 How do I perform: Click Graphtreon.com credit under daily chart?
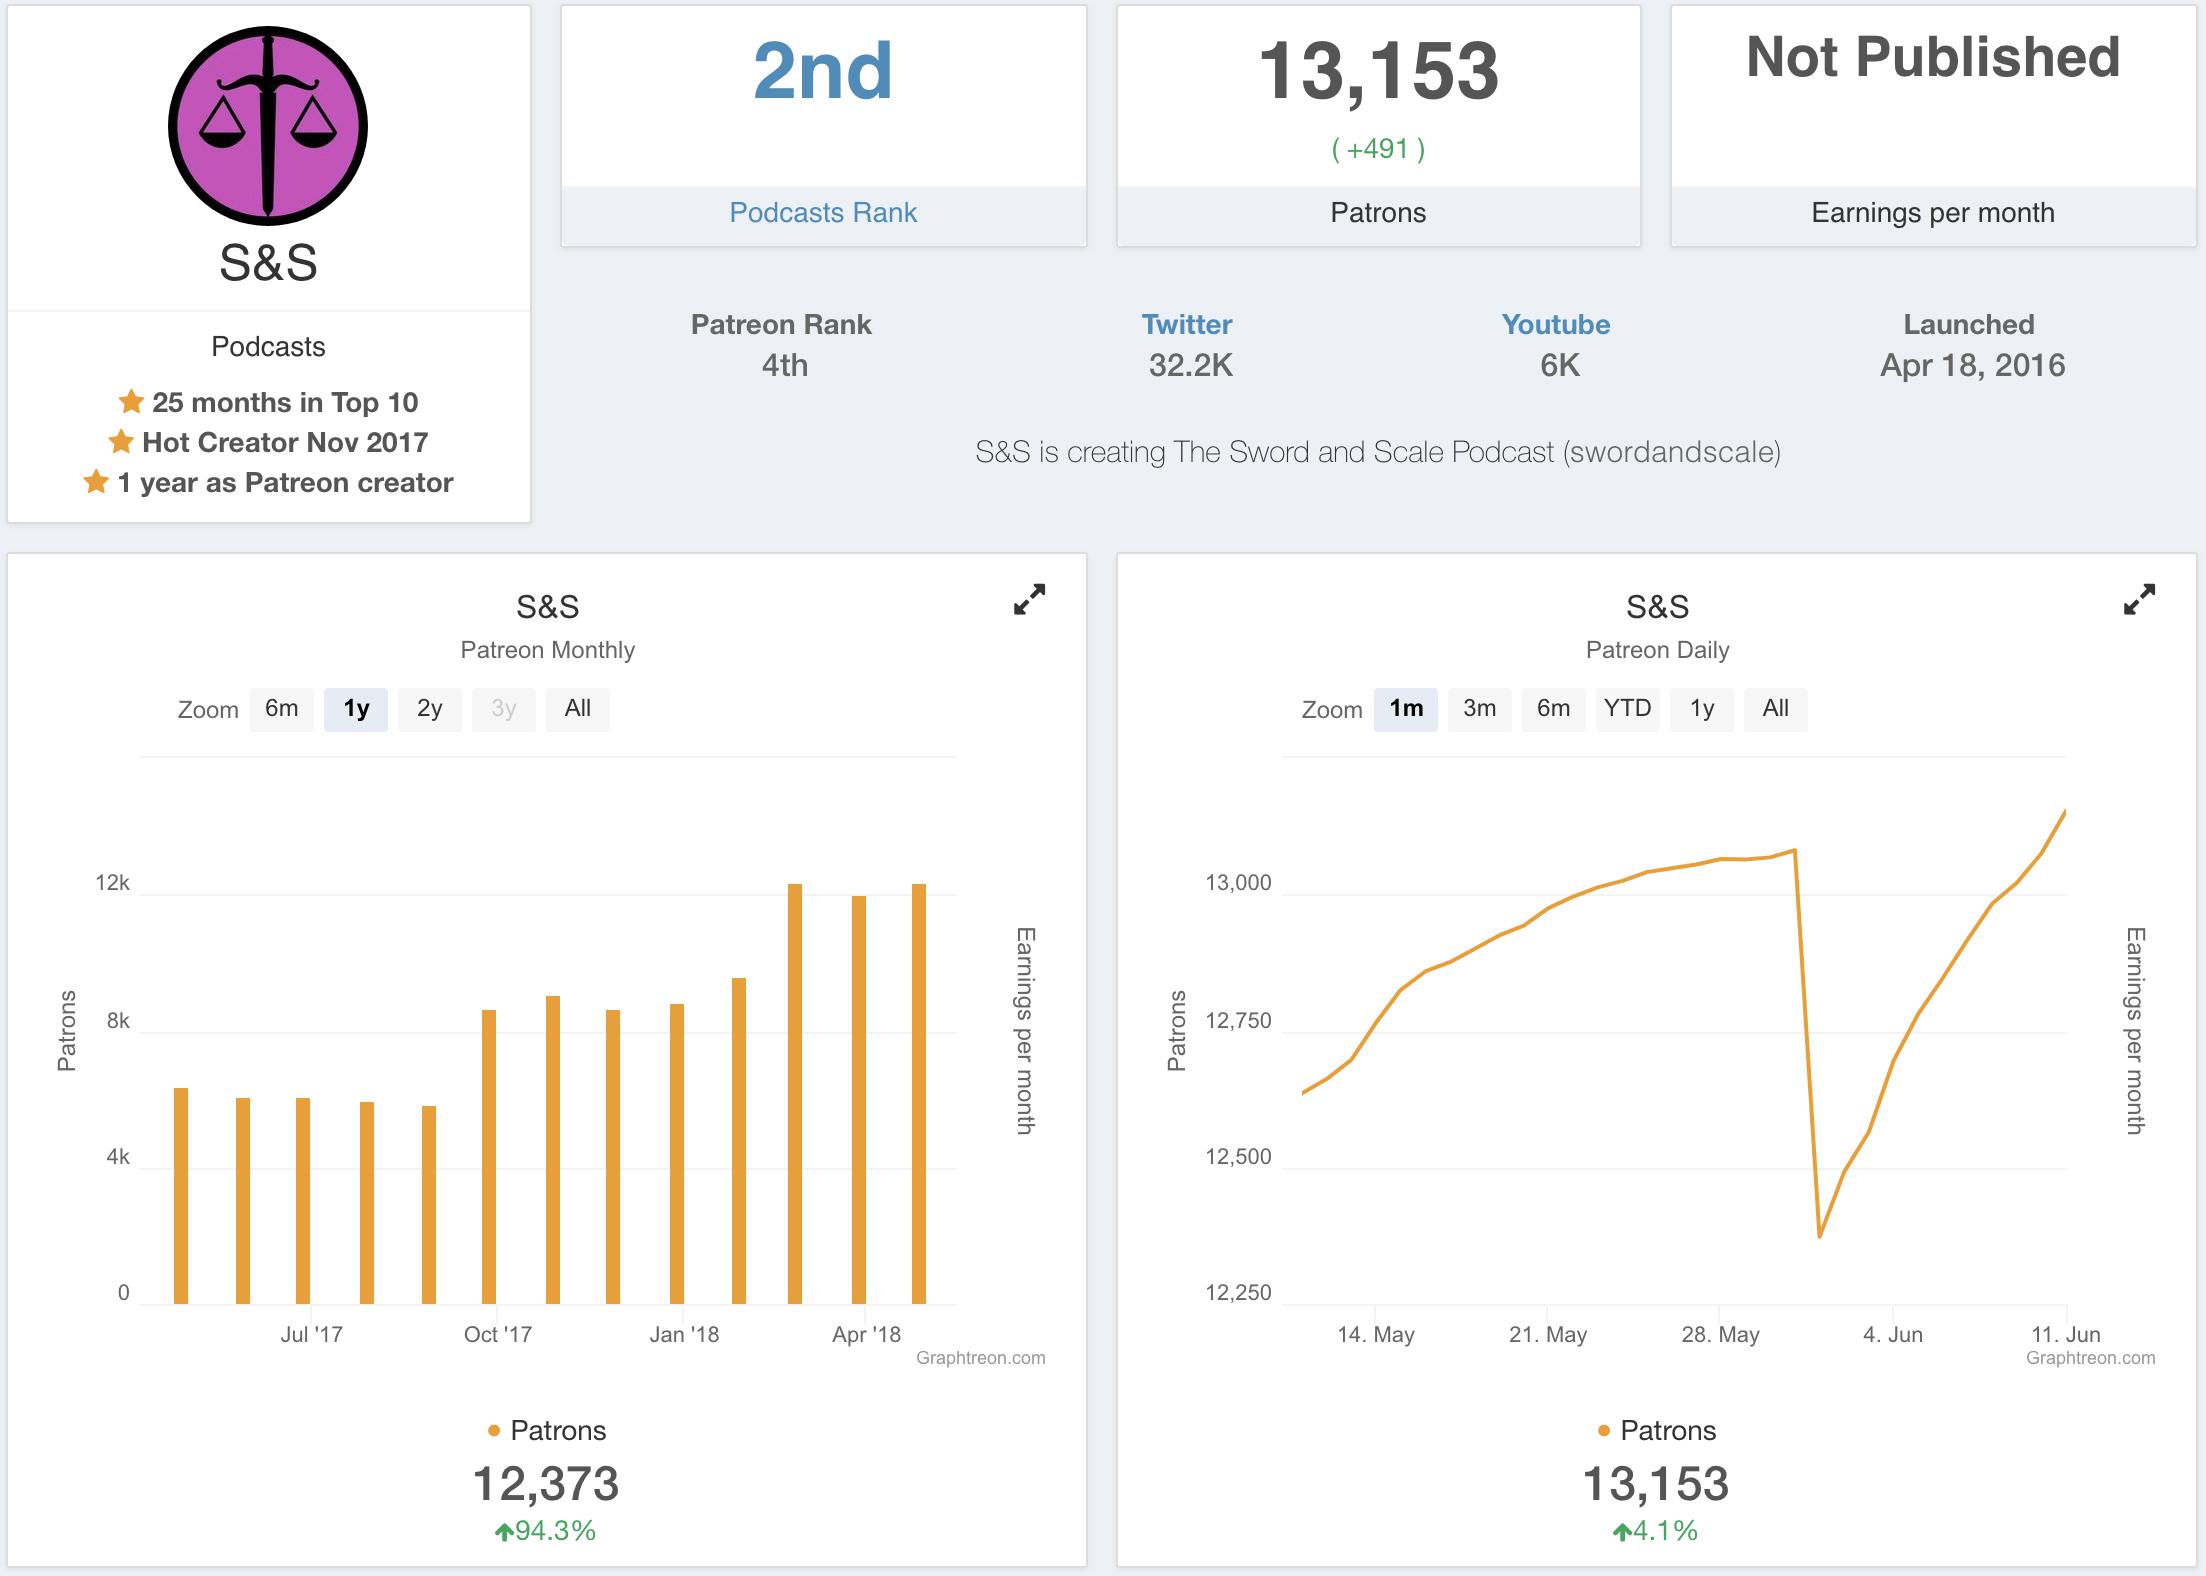click(x=2090, y=1358)
